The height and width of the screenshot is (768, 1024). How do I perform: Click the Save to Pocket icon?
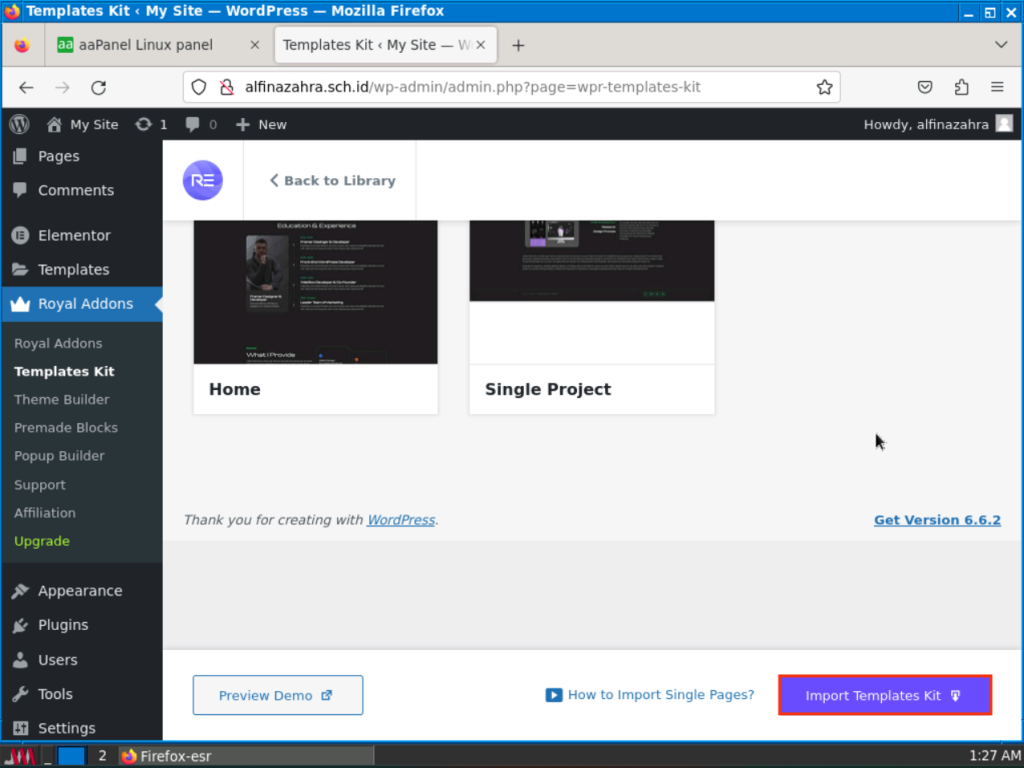pos(926,87)
